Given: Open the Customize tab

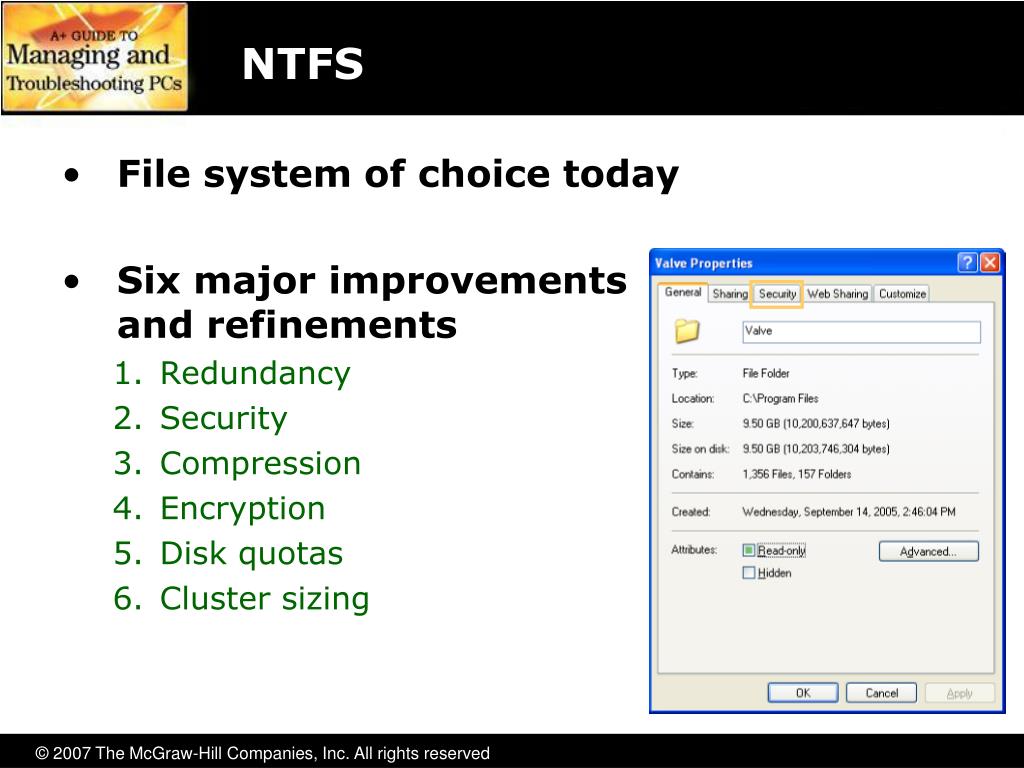Looking at the screenshot, I should (x=902, y=294).
